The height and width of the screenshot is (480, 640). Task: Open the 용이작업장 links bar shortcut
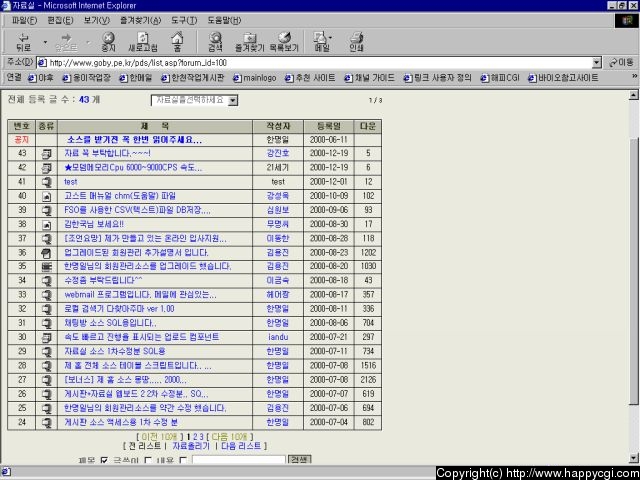[x=87, y=78]
